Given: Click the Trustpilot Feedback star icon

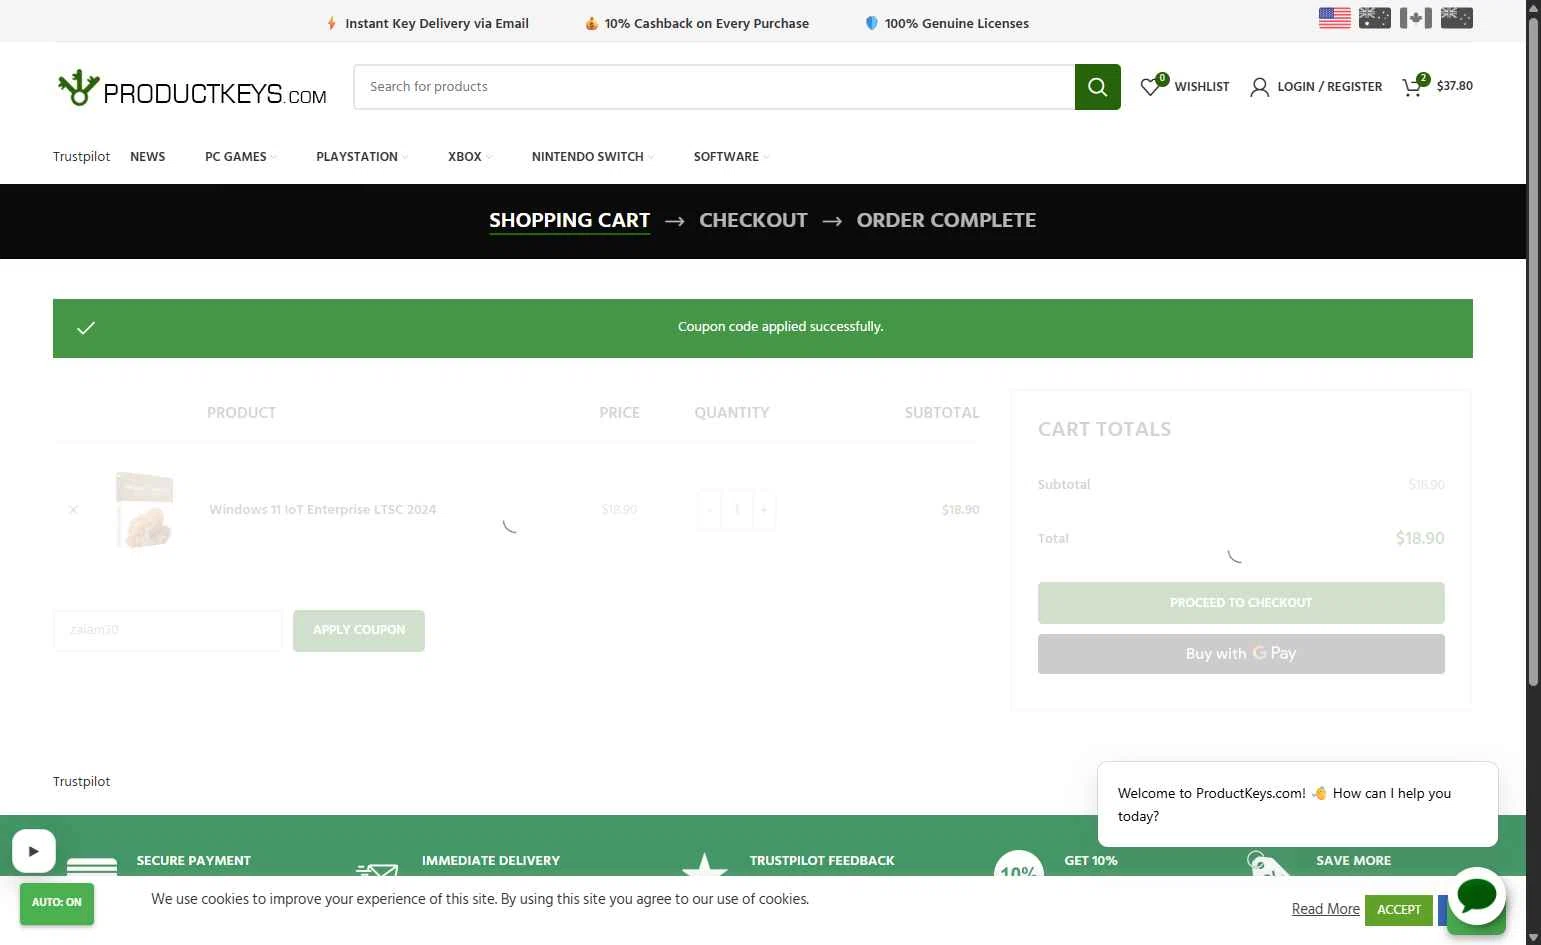Looking at the screenshot, I should 705,866.
